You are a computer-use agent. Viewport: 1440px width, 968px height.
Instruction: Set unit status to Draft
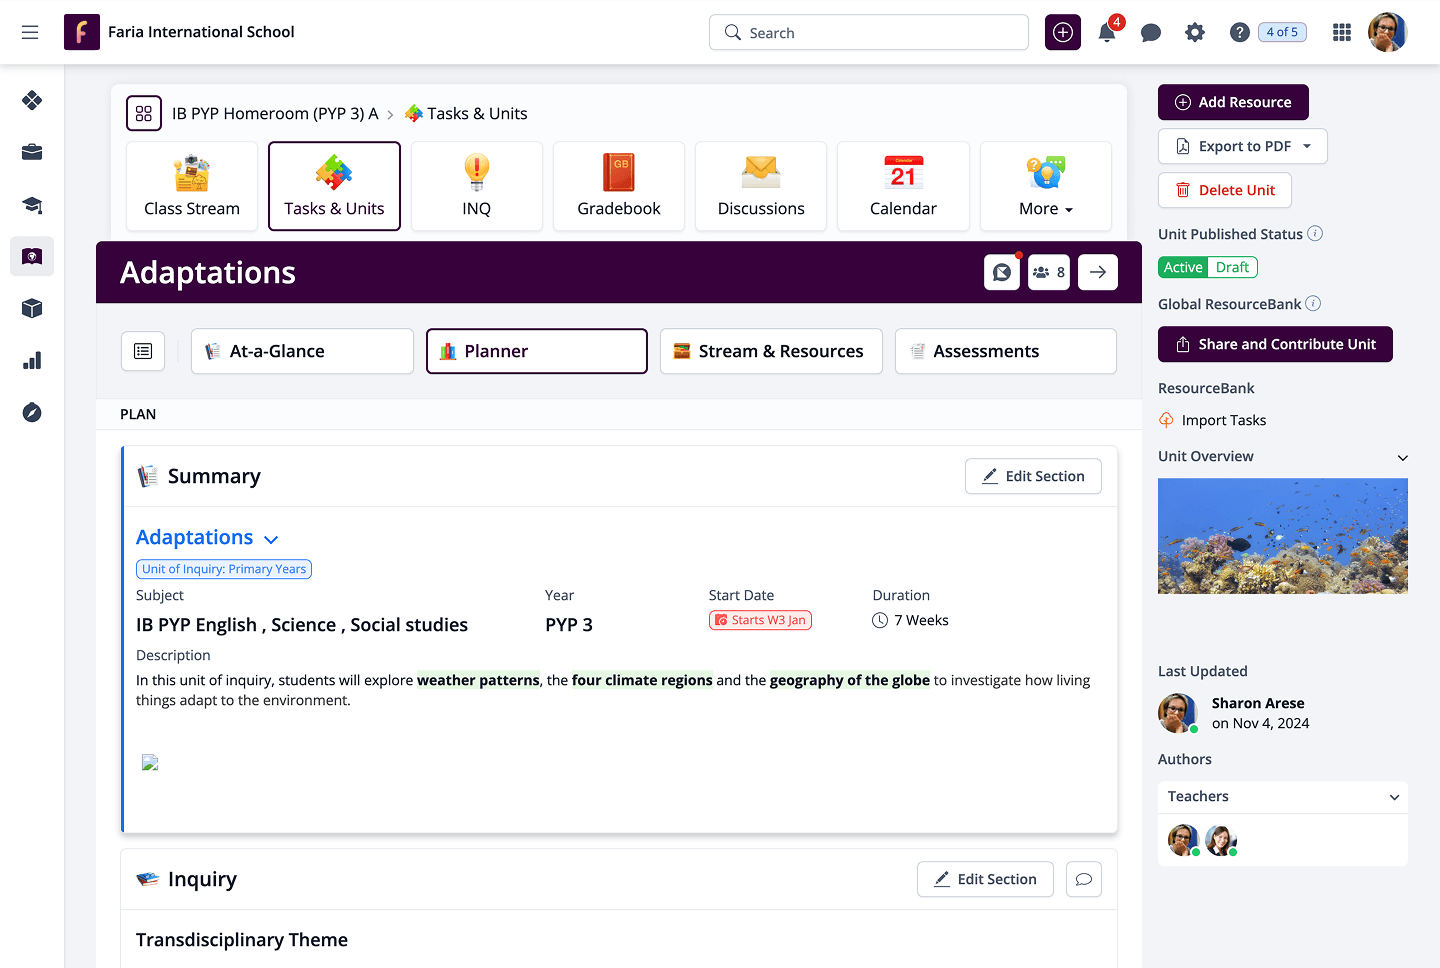(x=1232, y=267)
